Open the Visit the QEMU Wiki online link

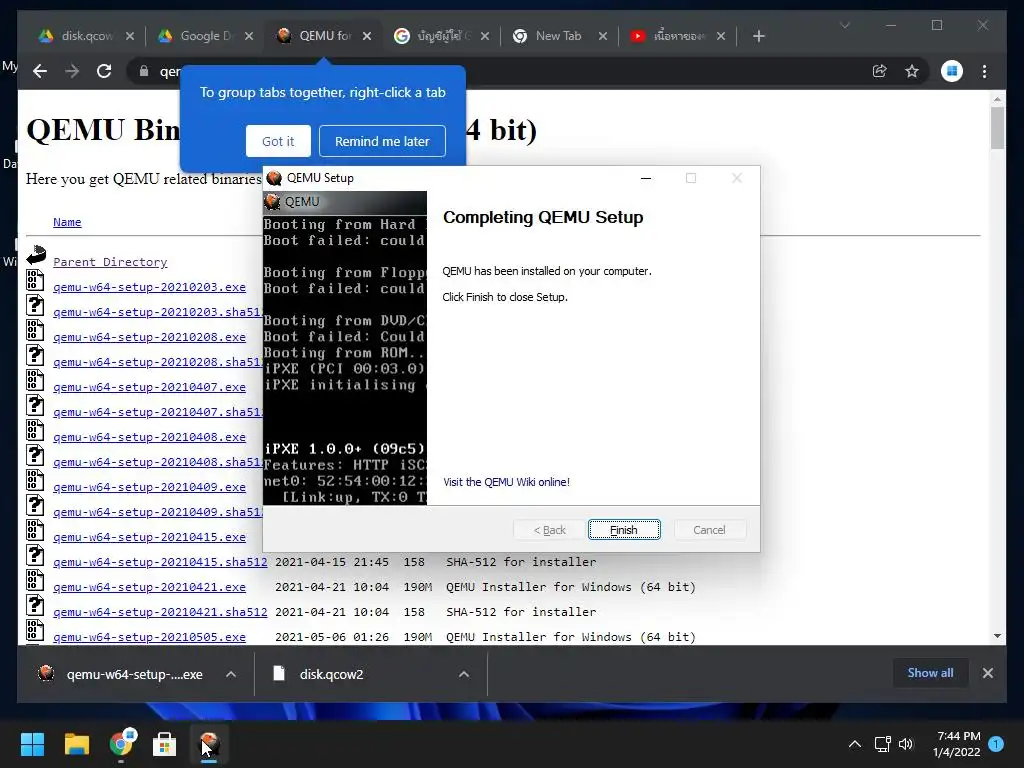[506, 482]
